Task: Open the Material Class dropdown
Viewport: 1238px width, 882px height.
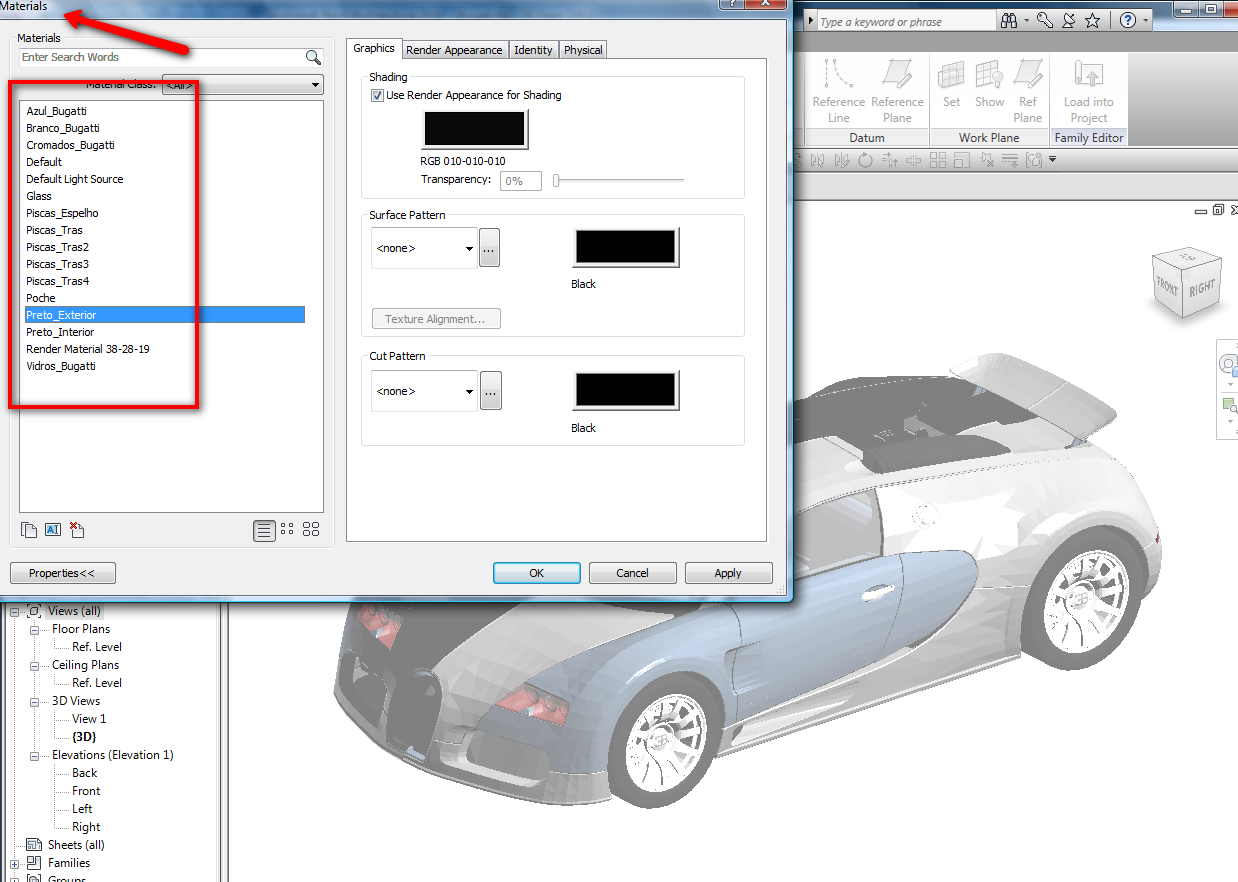Action: pos(243,85)
